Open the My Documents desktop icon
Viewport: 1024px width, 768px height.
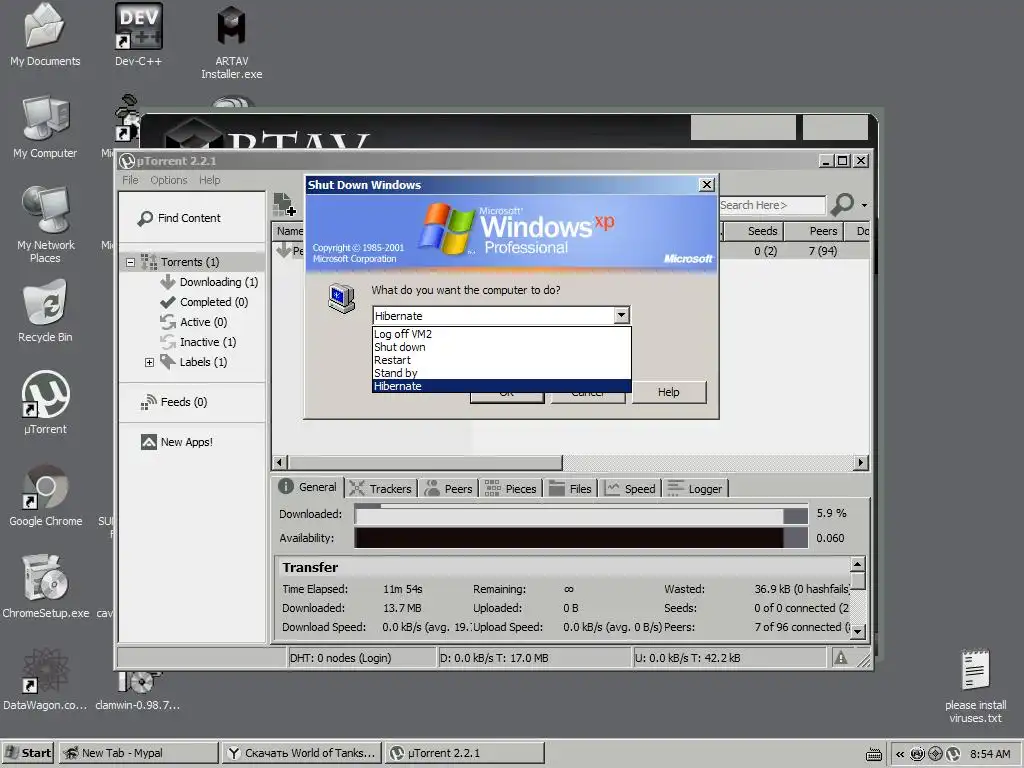click(44, 36)
